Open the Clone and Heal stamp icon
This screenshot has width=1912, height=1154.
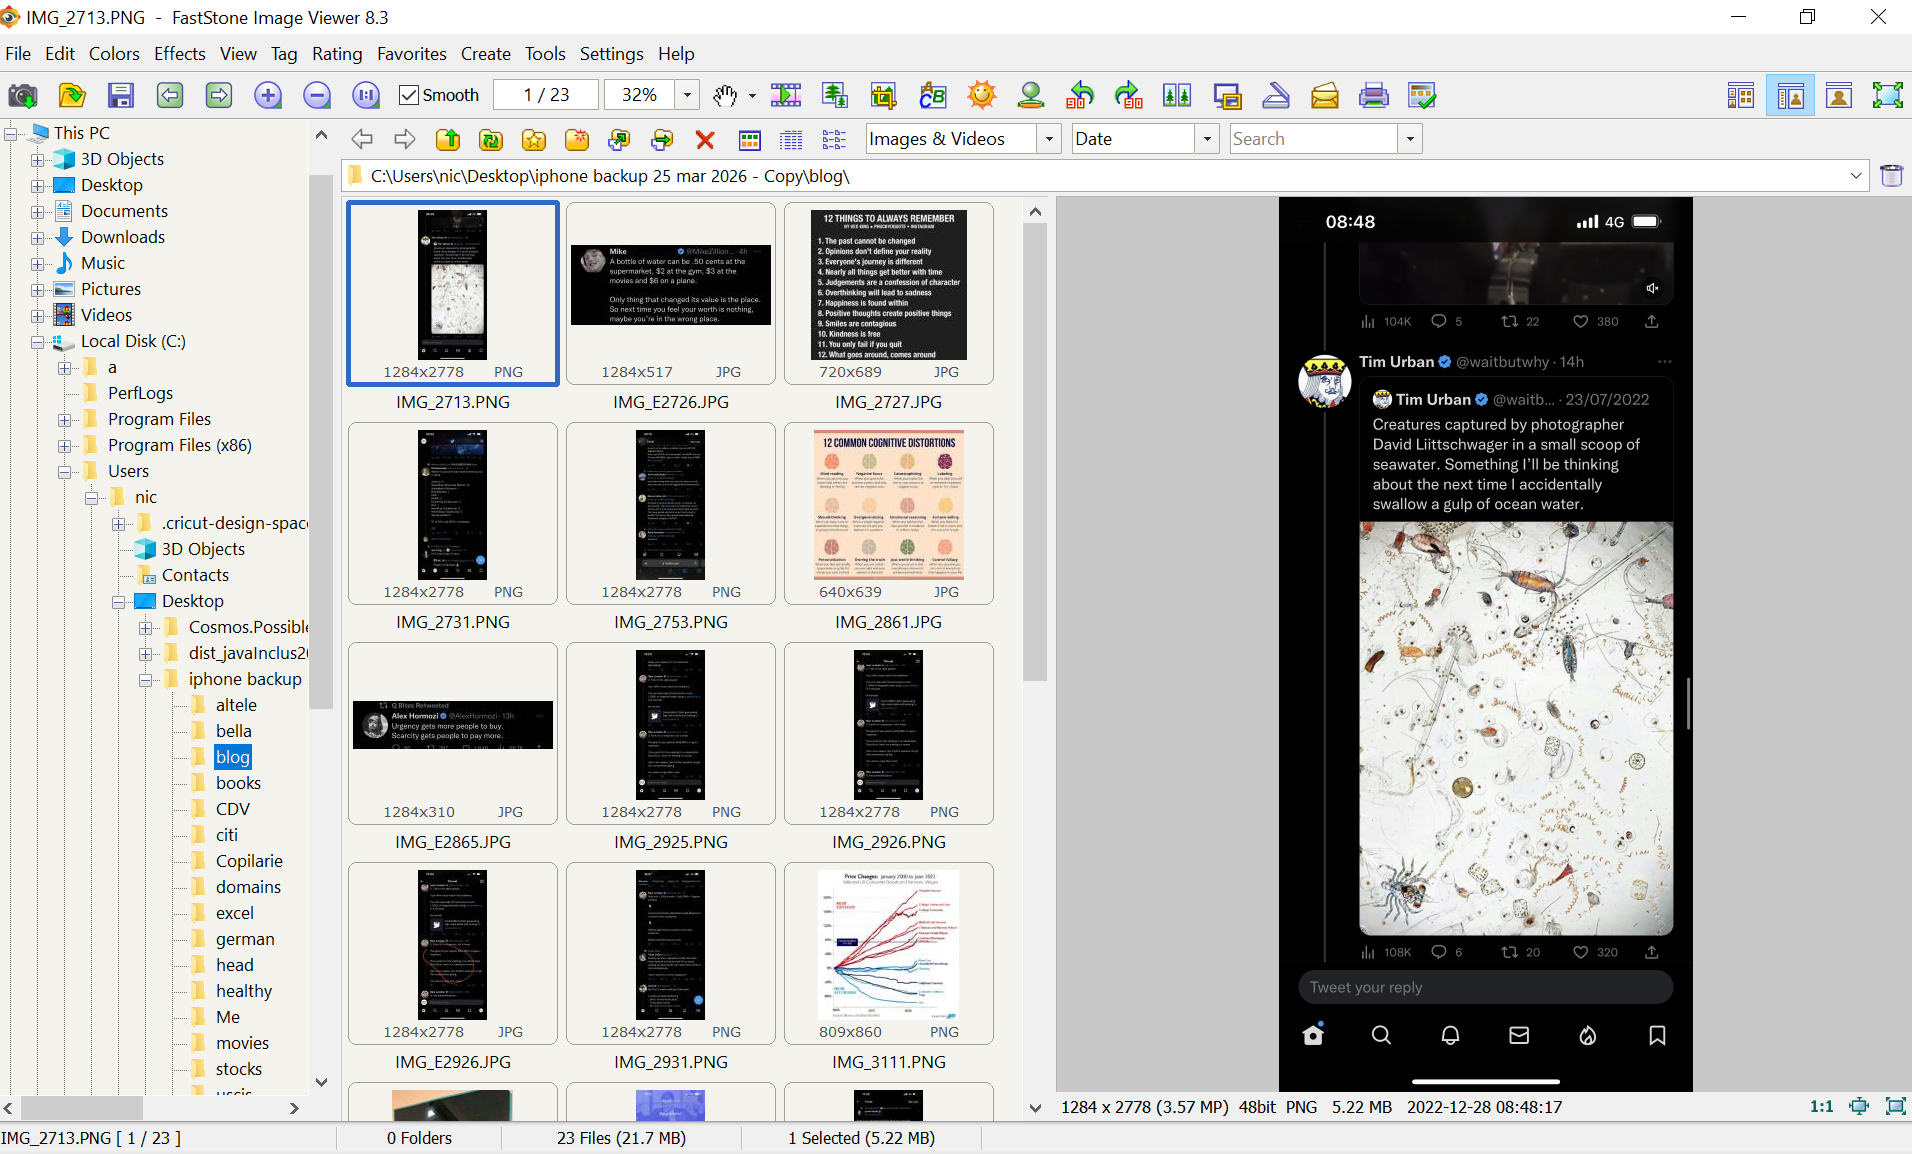(1031, 95)
